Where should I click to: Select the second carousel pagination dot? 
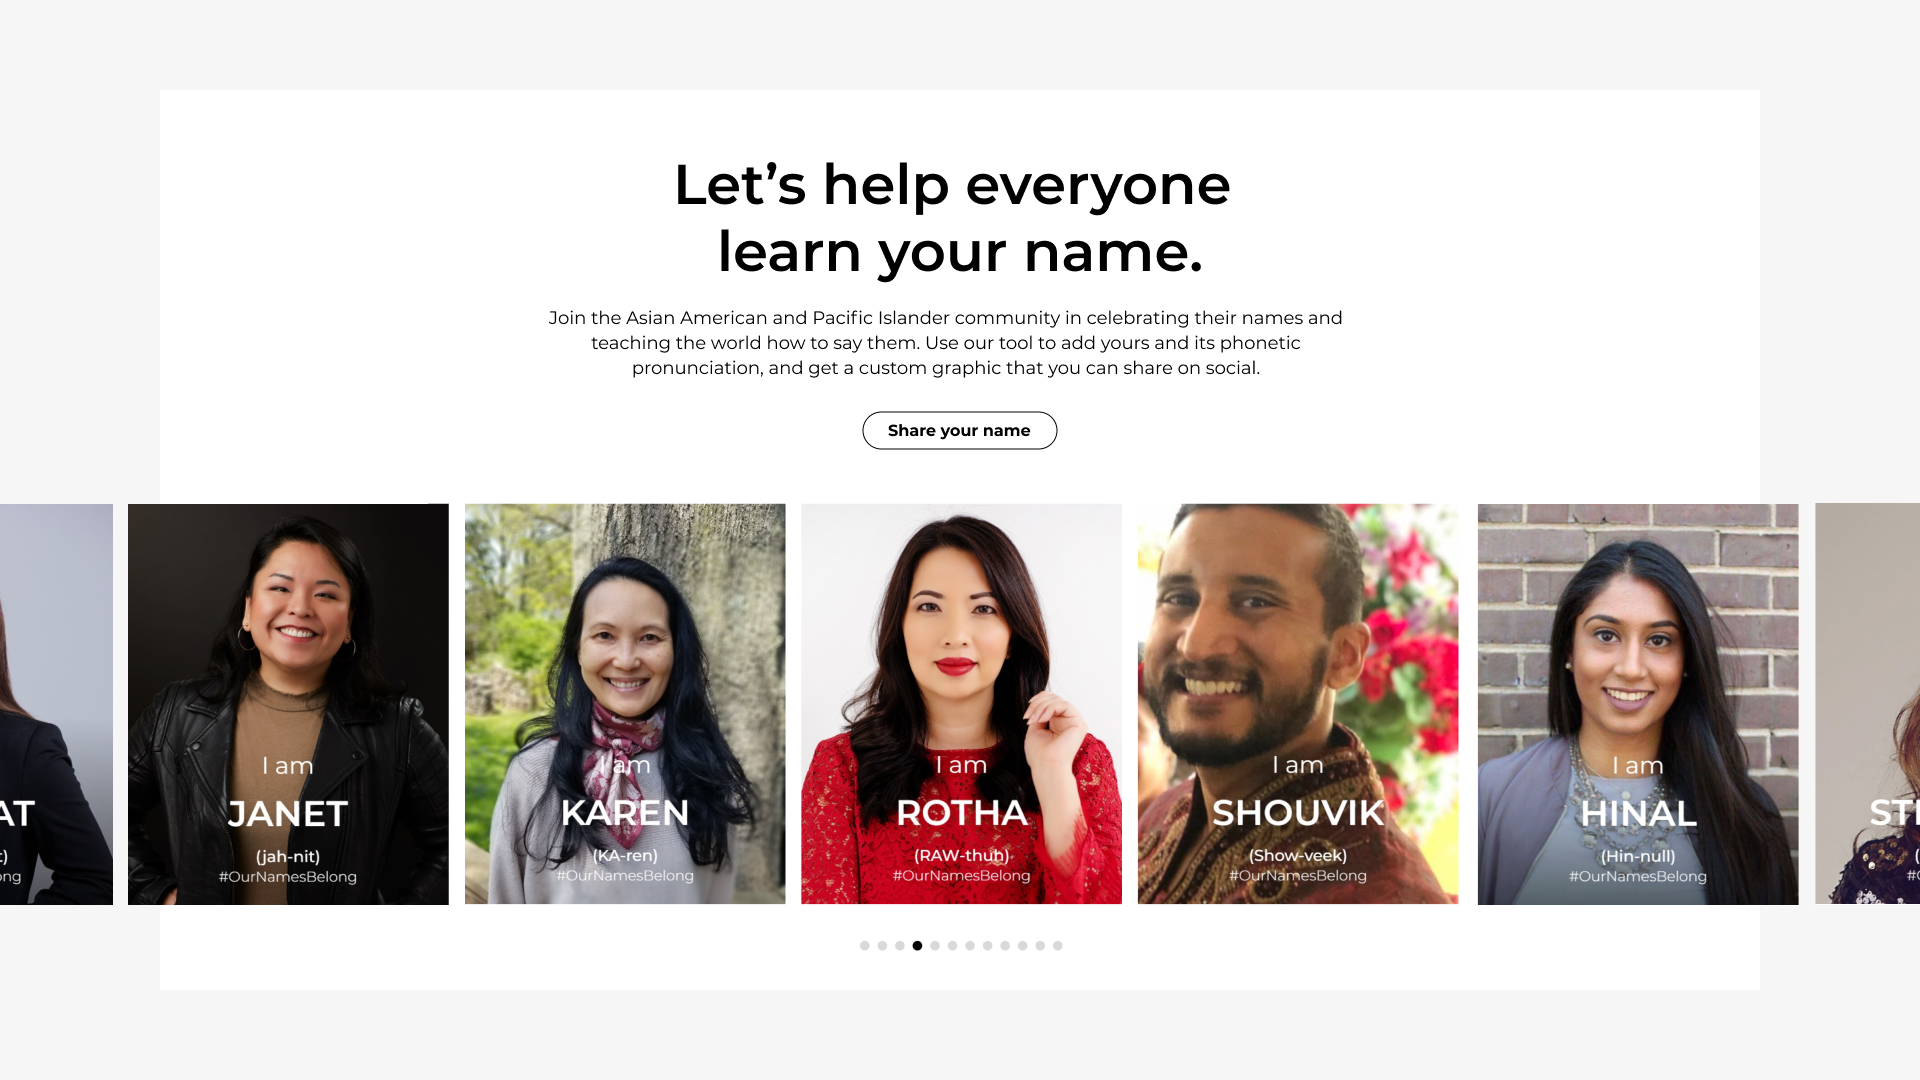point(882,945)
